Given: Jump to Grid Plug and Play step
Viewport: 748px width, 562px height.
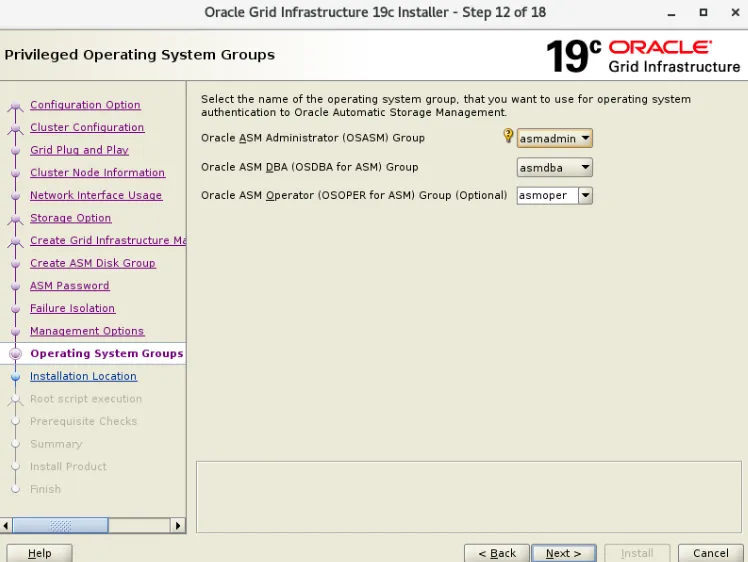Looking at the screenshot, I should pyautogui.click(x=79, y=150).
